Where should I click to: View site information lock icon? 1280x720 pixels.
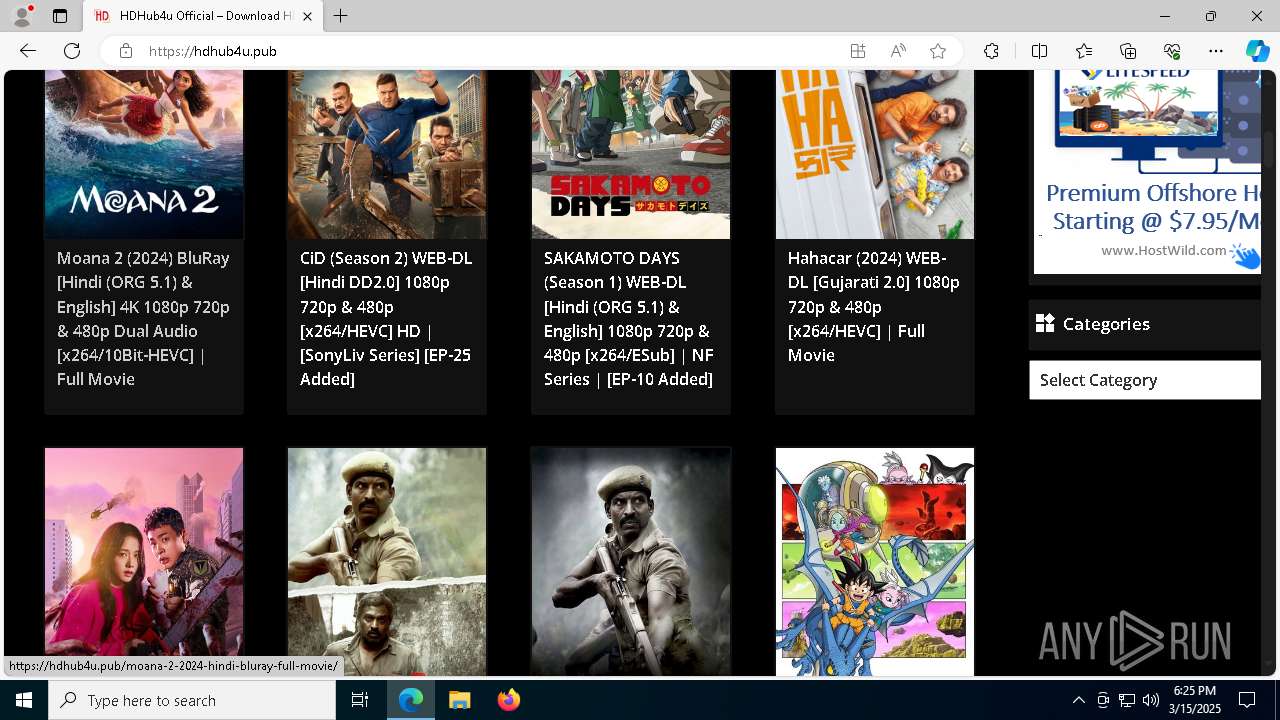point(125,51)
